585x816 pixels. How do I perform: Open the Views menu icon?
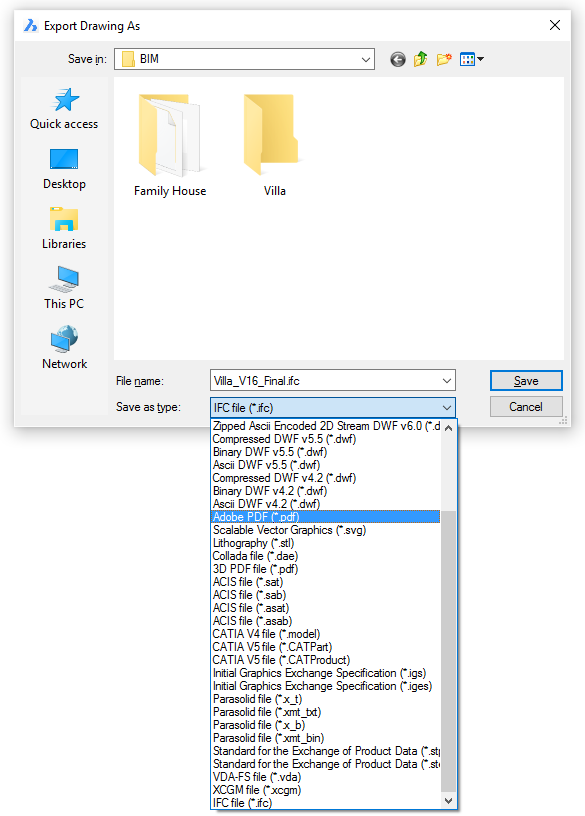coord(472,59)
